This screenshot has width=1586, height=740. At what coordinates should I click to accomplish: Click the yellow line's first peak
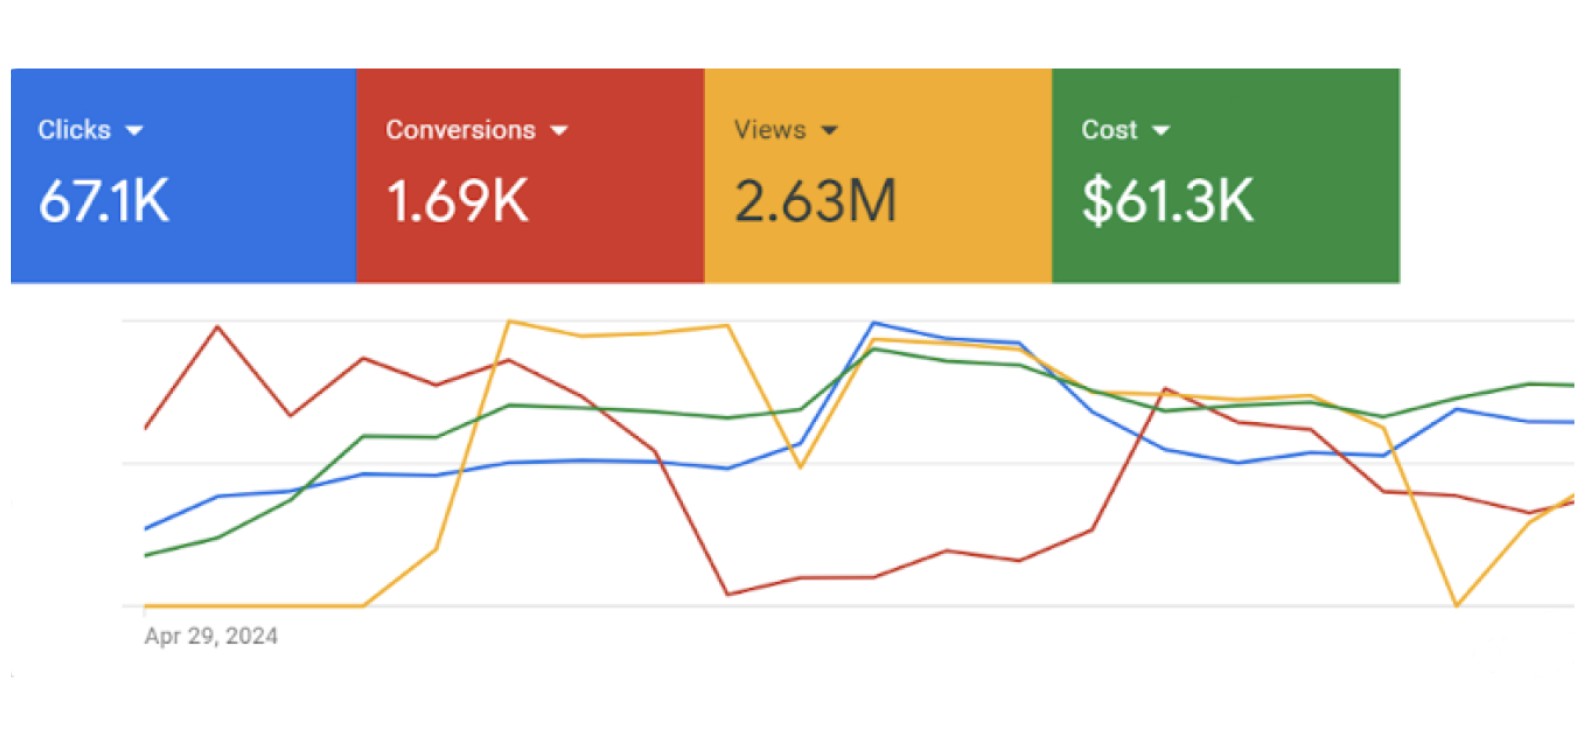[509, 321]
